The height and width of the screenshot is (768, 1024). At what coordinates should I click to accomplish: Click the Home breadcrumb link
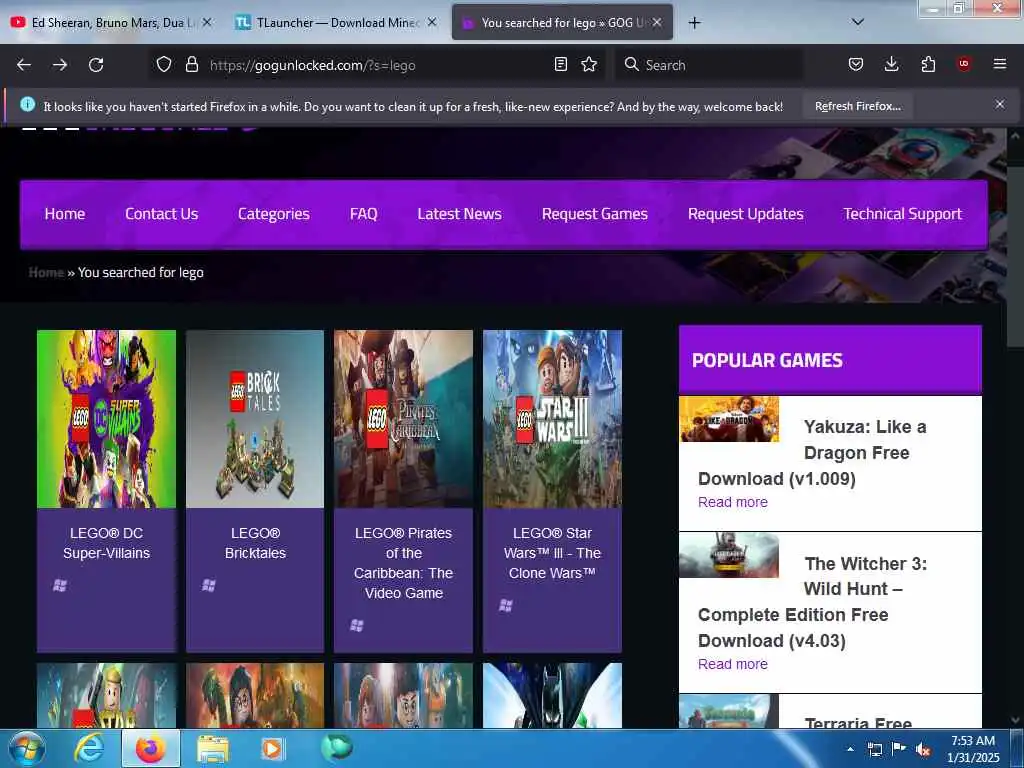click(x=46, y=272)
